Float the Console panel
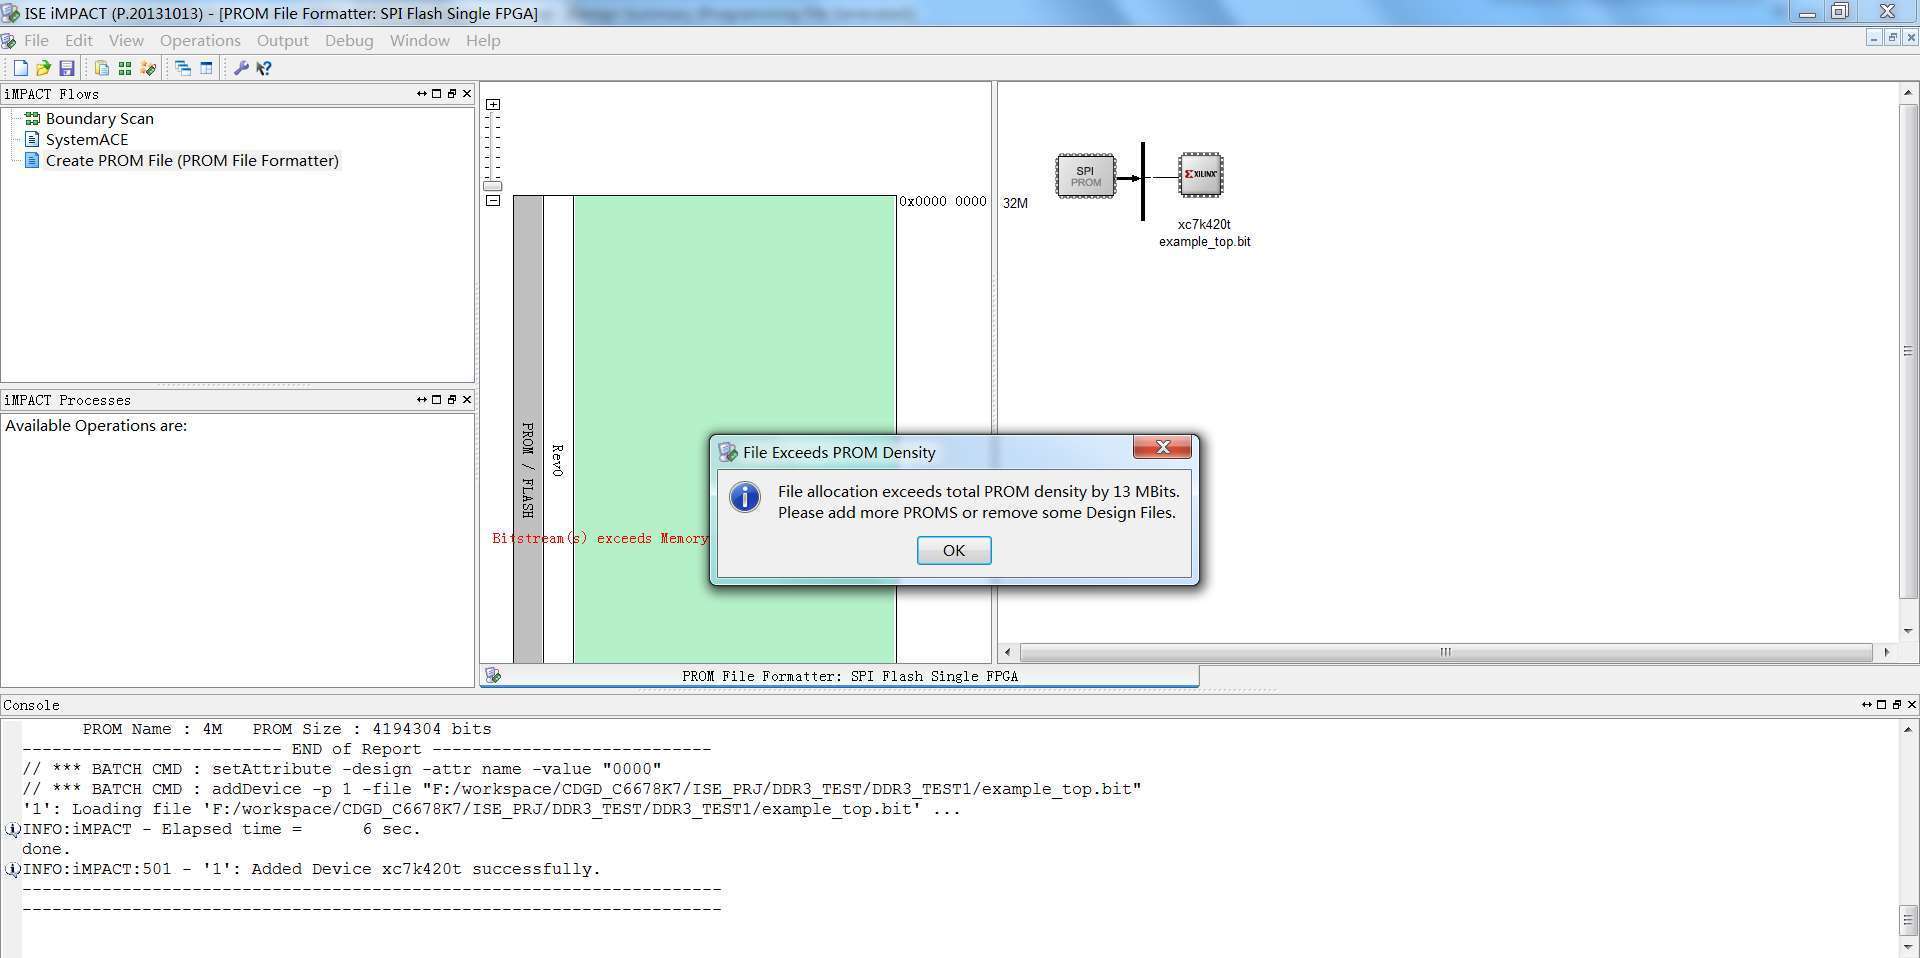 pyautogui.click(x=1896, y=704)
